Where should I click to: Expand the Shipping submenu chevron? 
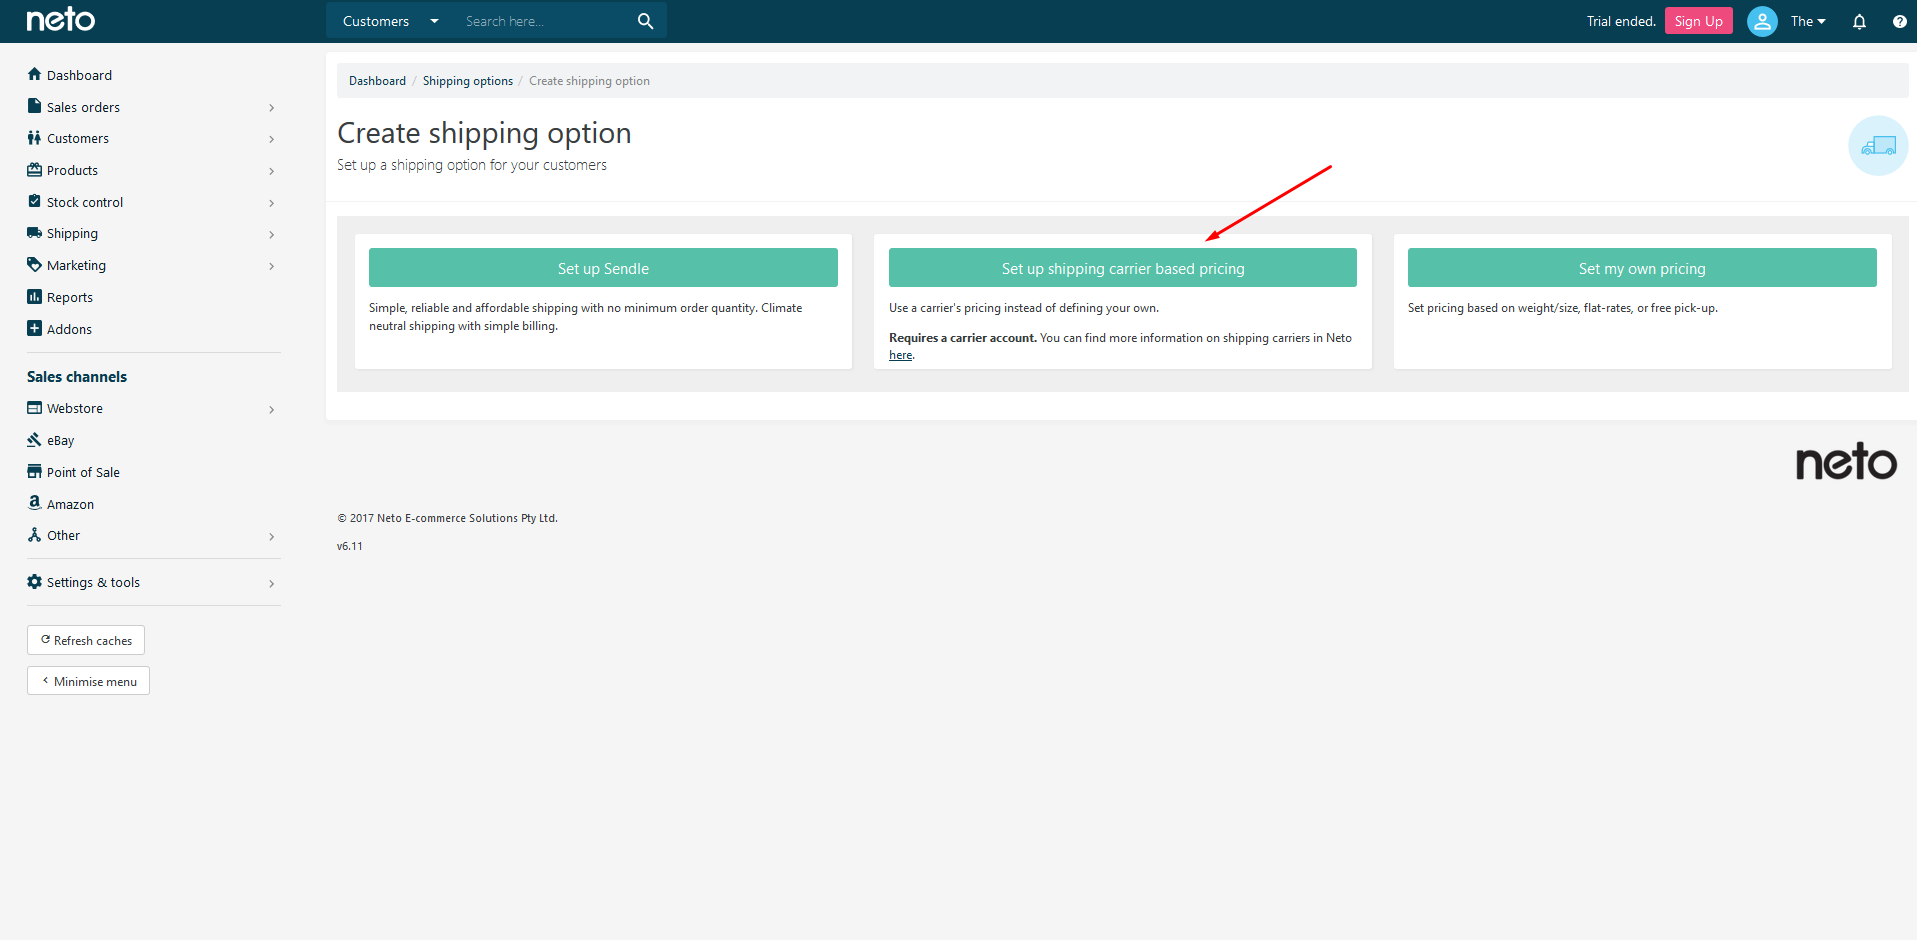[271, 234]
